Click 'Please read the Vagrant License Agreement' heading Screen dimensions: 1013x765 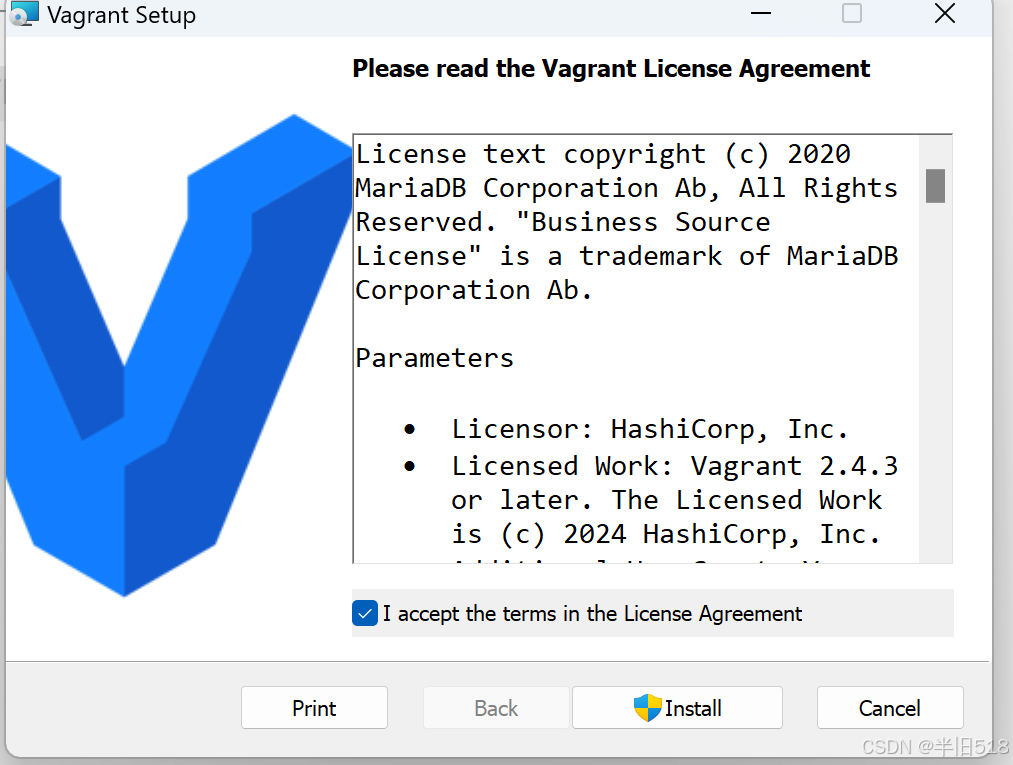611,68
